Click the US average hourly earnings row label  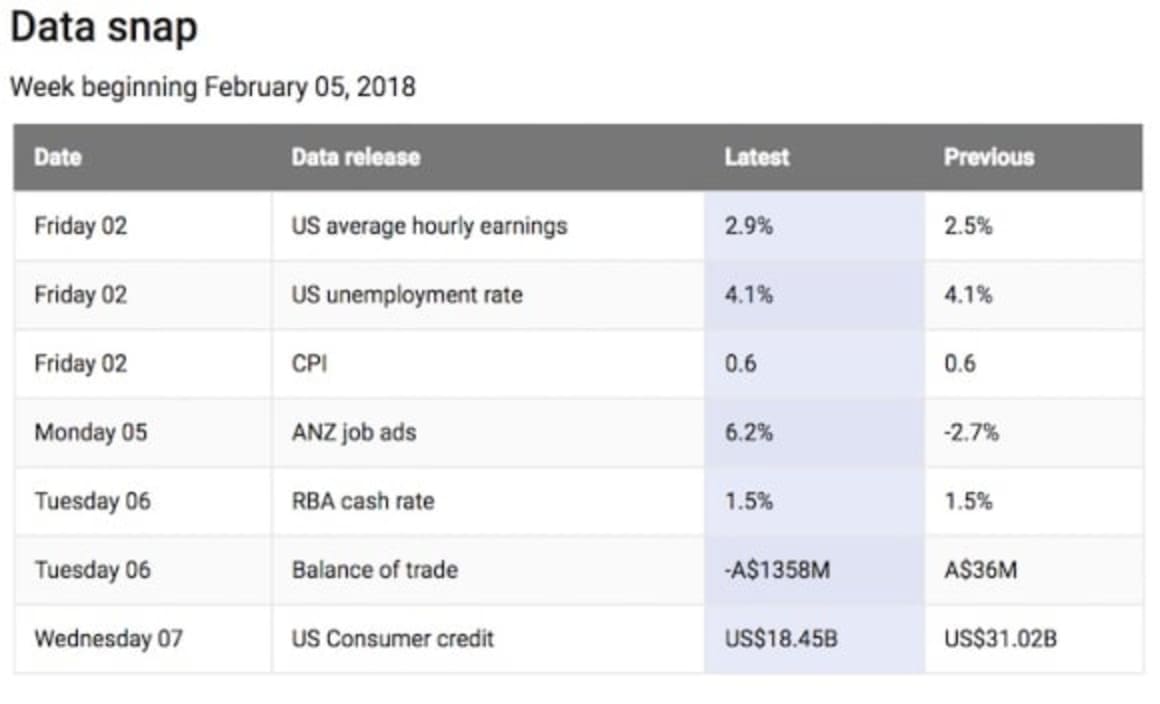pyautogui.click(x=428, y=226)
